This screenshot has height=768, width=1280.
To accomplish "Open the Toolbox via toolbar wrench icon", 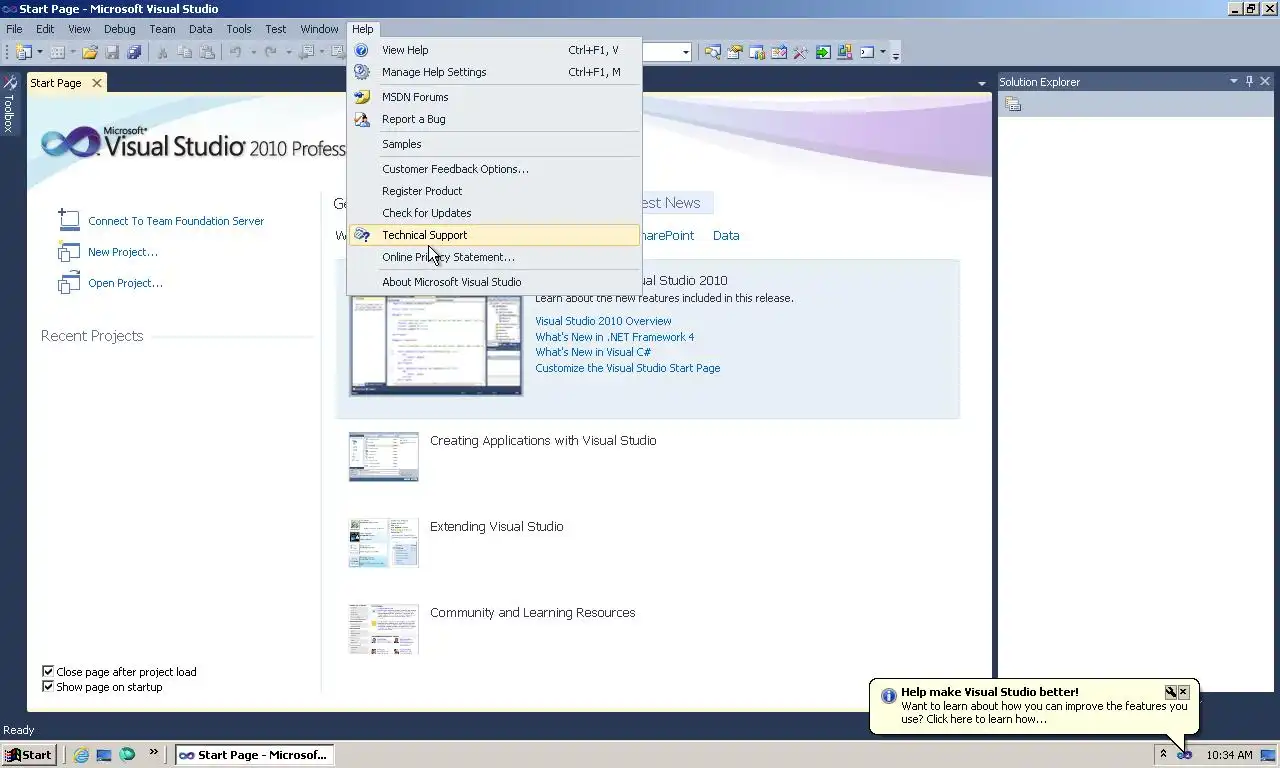I will [801, 52].
